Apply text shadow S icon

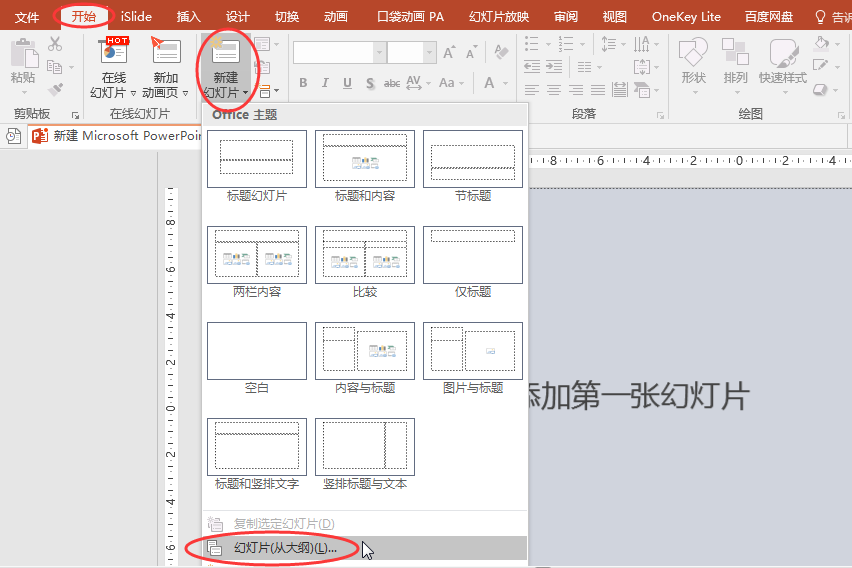pyautogui.click(x=370, y=83)
